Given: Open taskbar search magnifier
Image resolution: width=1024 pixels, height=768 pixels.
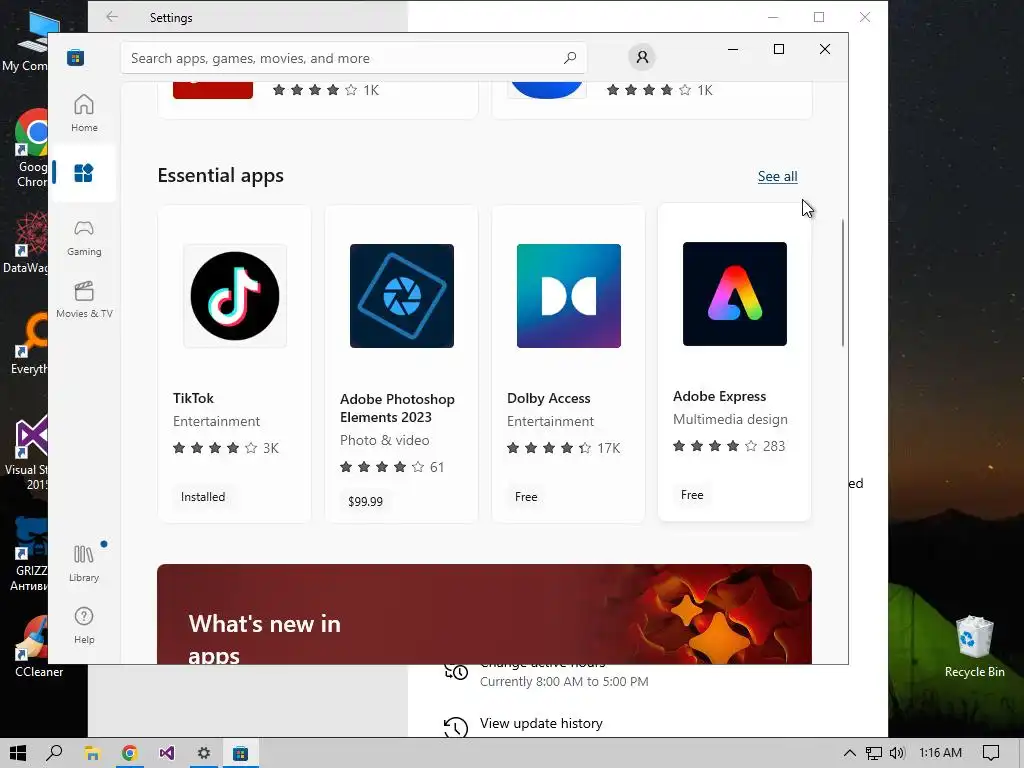Looking at the screenshot, I should point(54,753).
